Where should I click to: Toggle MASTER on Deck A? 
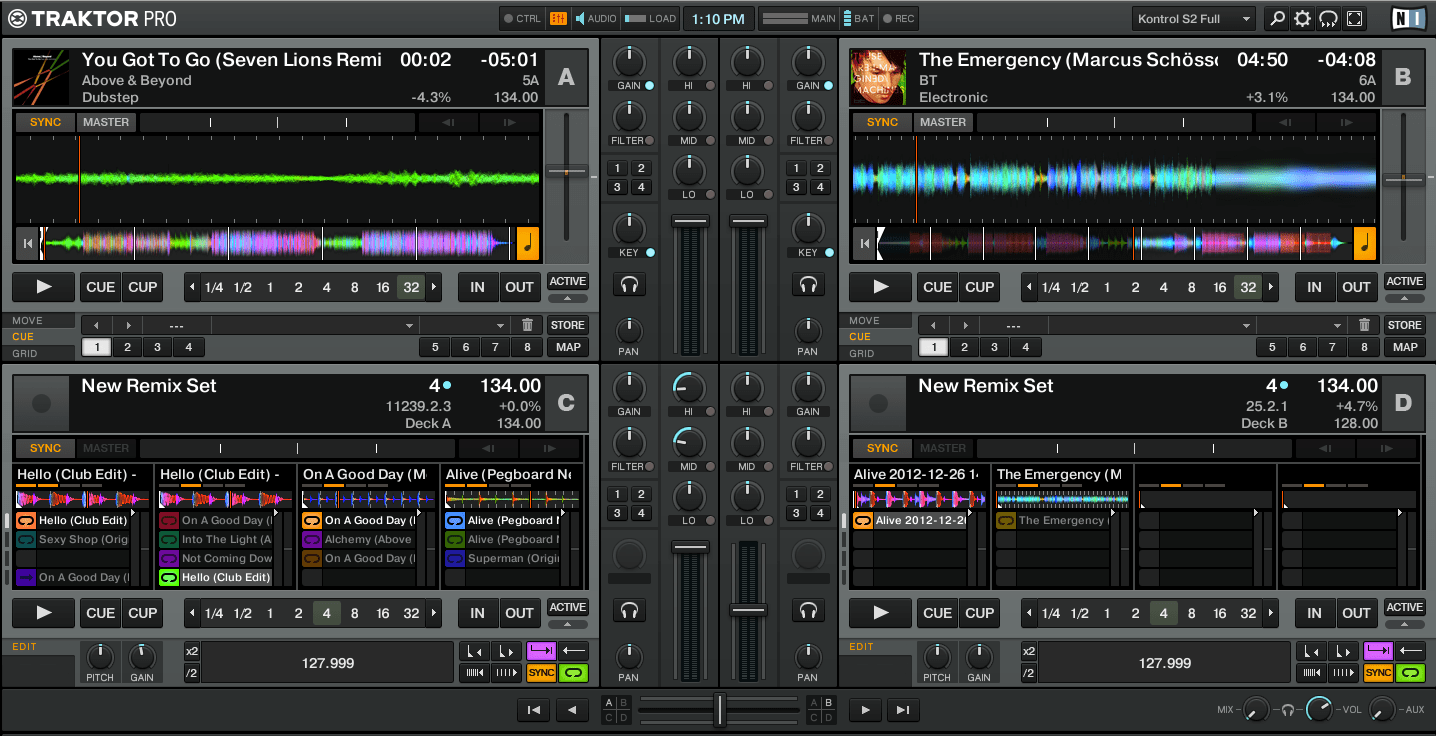(106, 122)
